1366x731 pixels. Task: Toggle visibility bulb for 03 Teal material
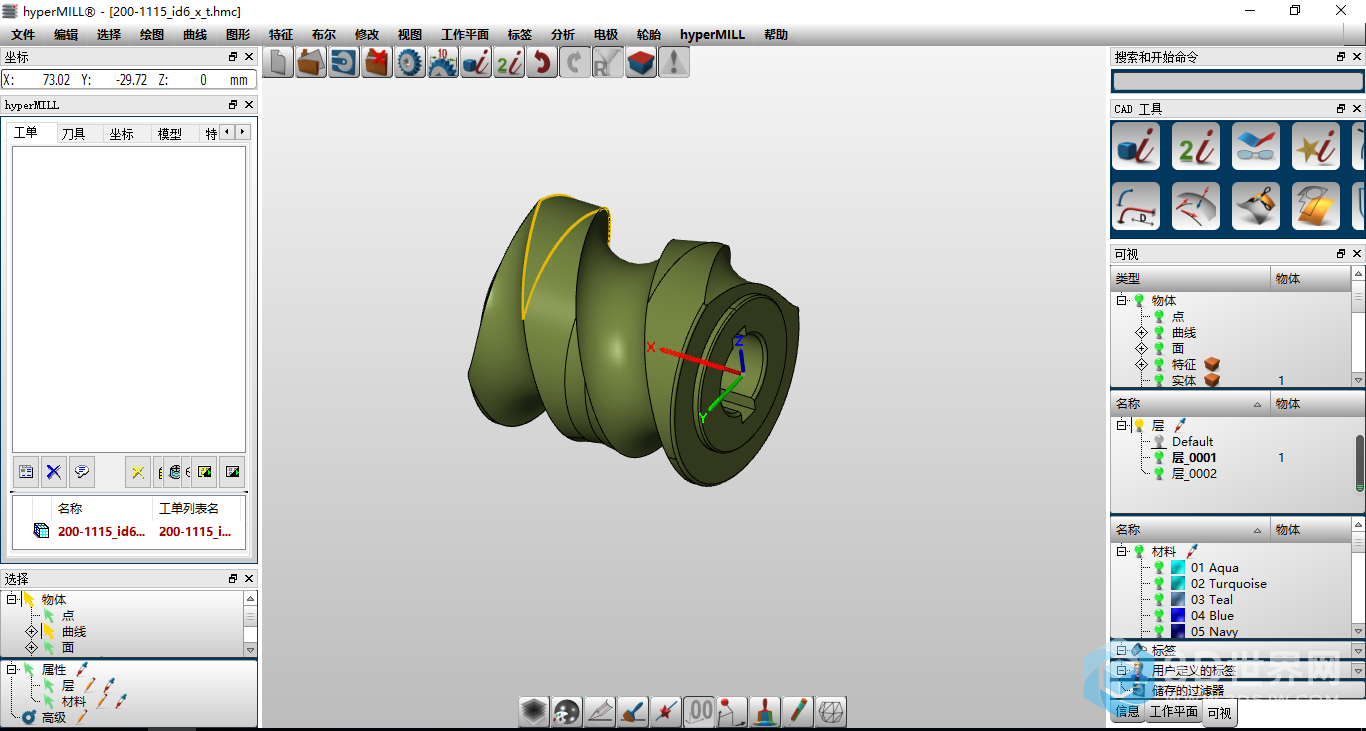pos(1159,599)
